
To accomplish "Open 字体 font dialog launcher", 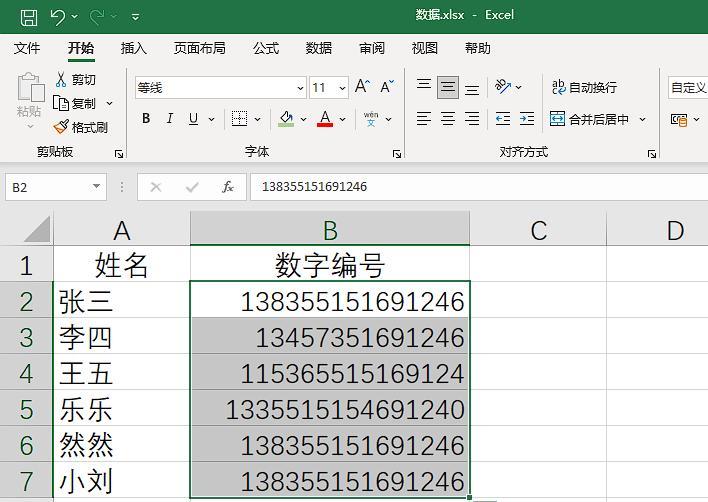I will [x=397, y=154].
